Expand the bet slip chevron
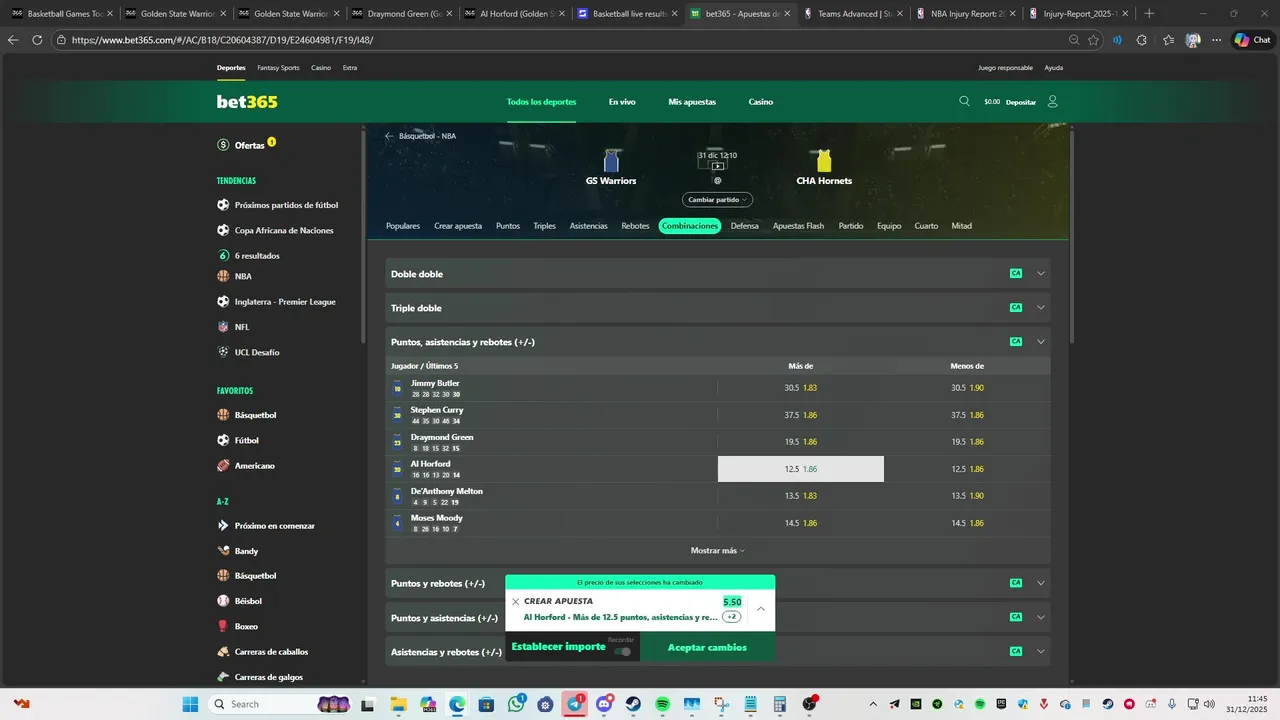This screenshot has width=1280, height=720. click(x=760, y=609)
